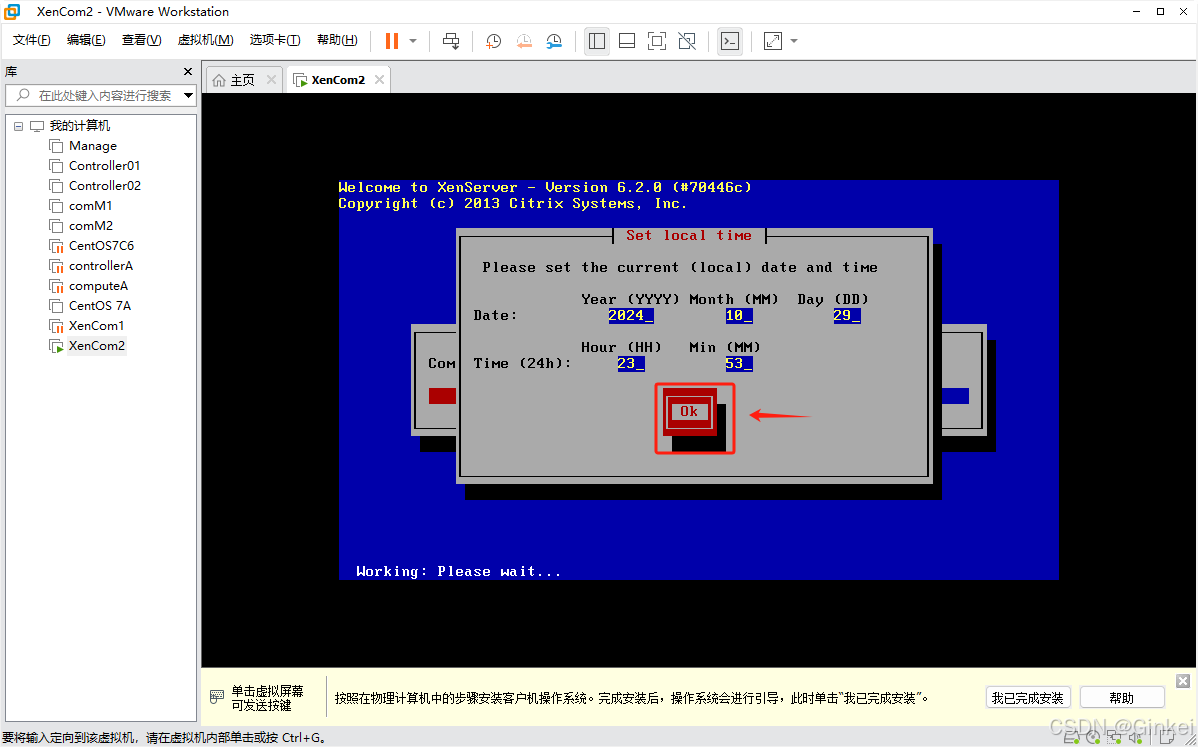Enter Unity mode from the toolbar
Image resolution: width=1198 pixels, height=747 pixels.
point(687,40)
